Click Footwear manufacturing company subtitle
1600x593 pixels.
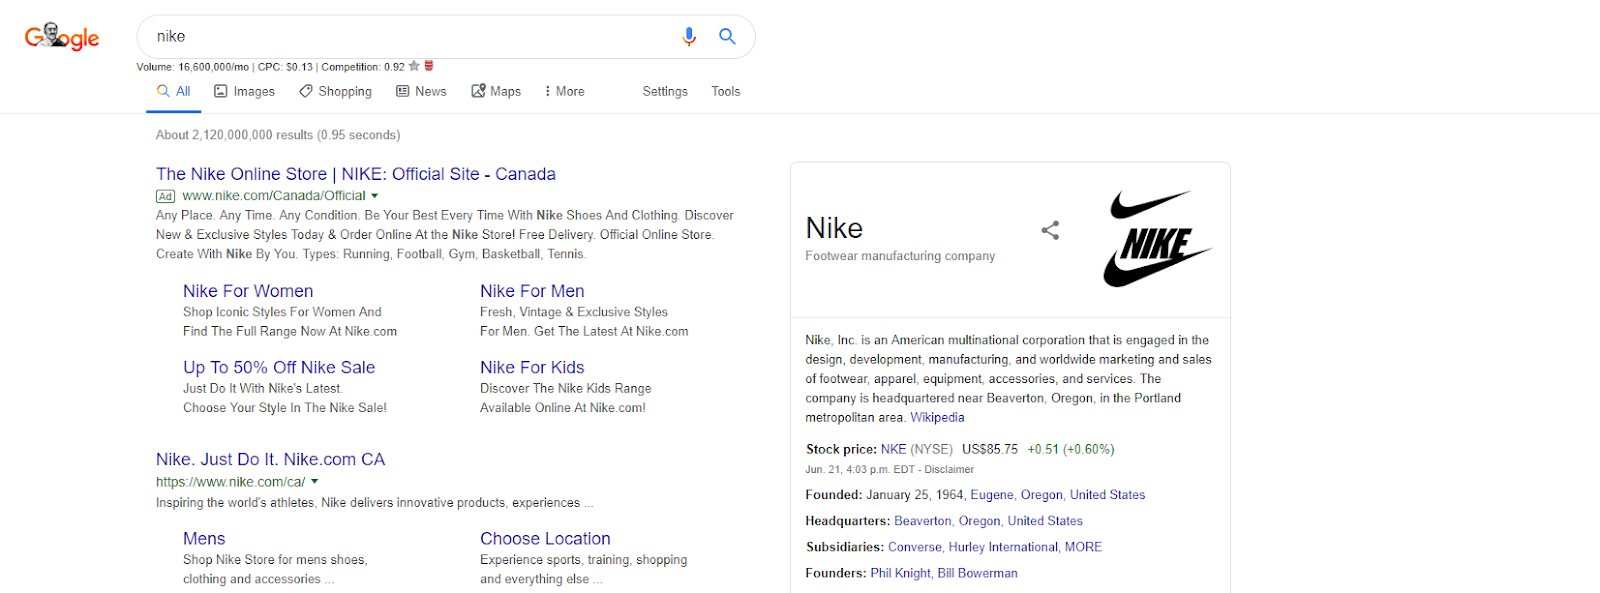coord(900,256)
